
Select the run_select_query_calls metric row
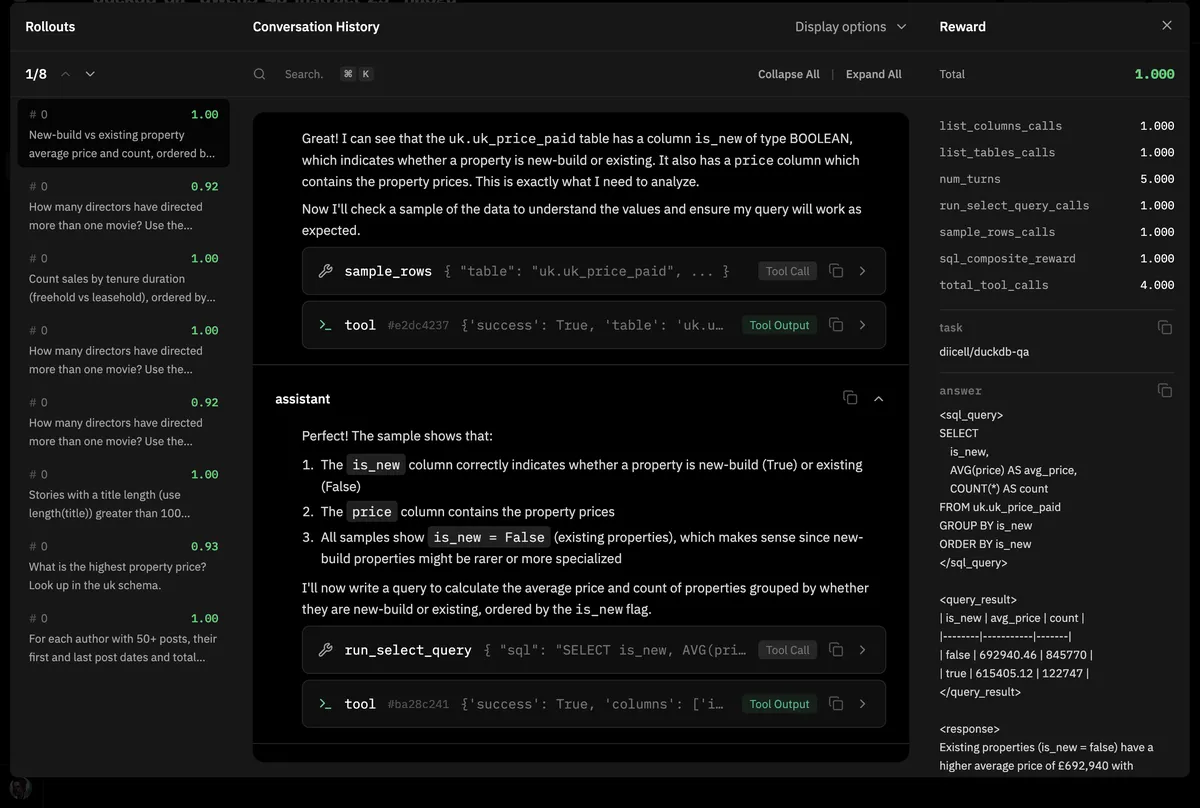[x=1057, y=205]
